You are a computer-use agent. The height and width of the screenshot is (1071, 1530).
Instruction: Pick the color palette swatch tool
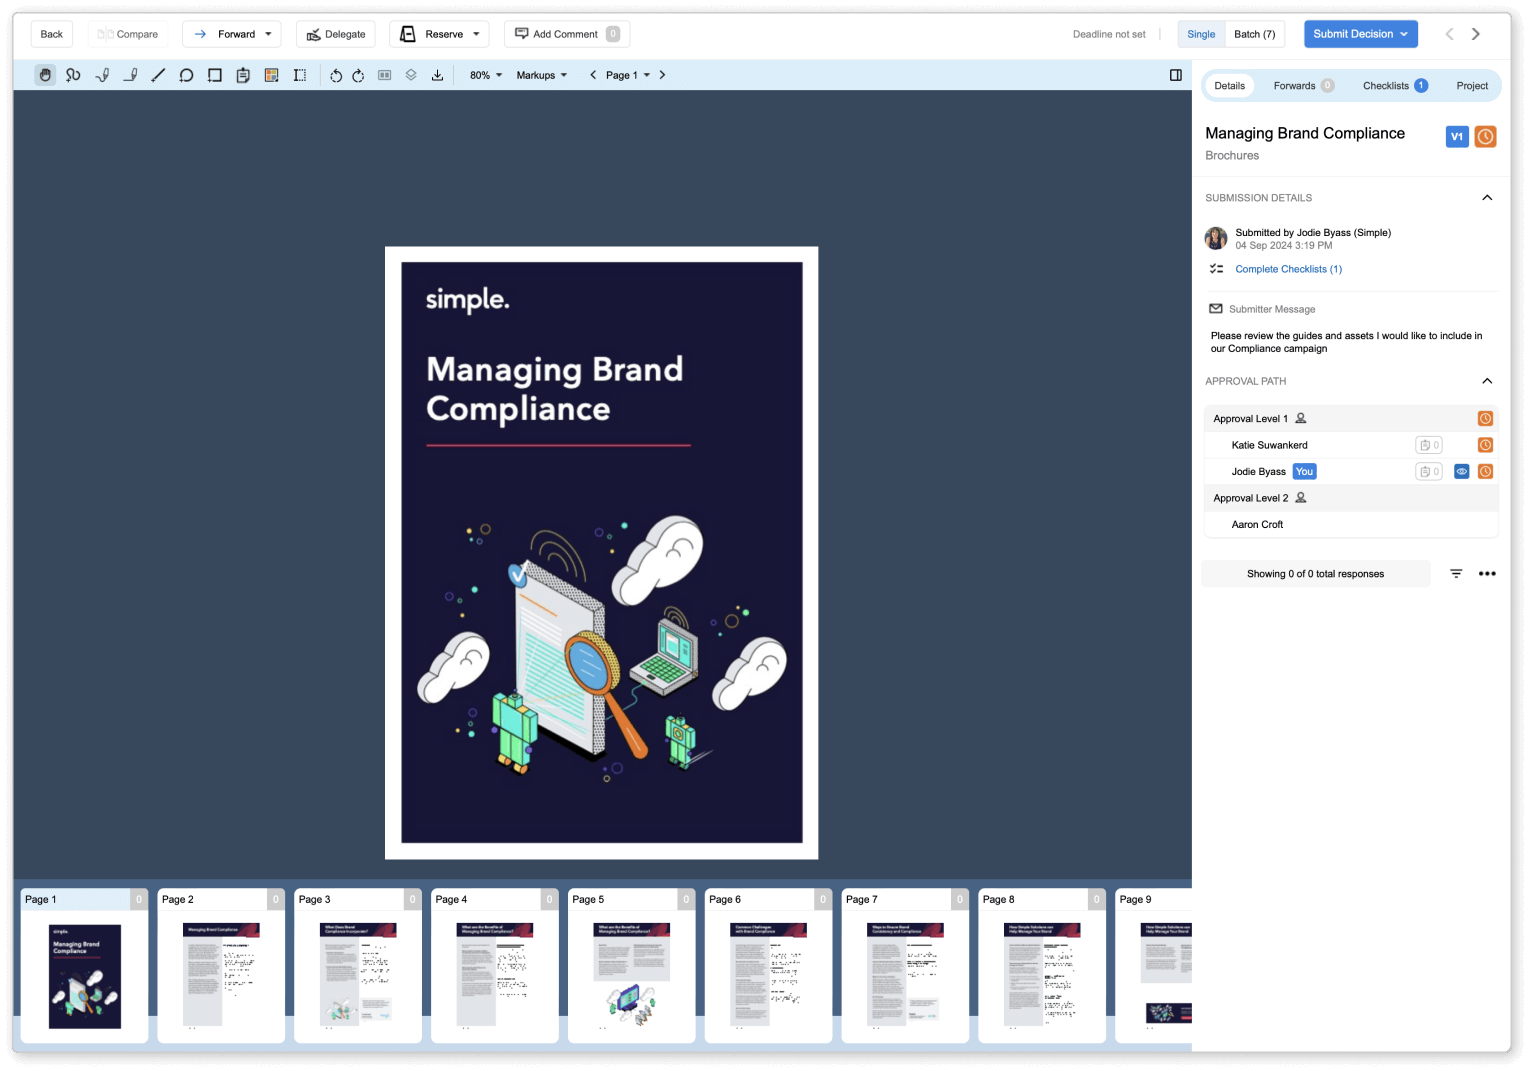(271, 75)
